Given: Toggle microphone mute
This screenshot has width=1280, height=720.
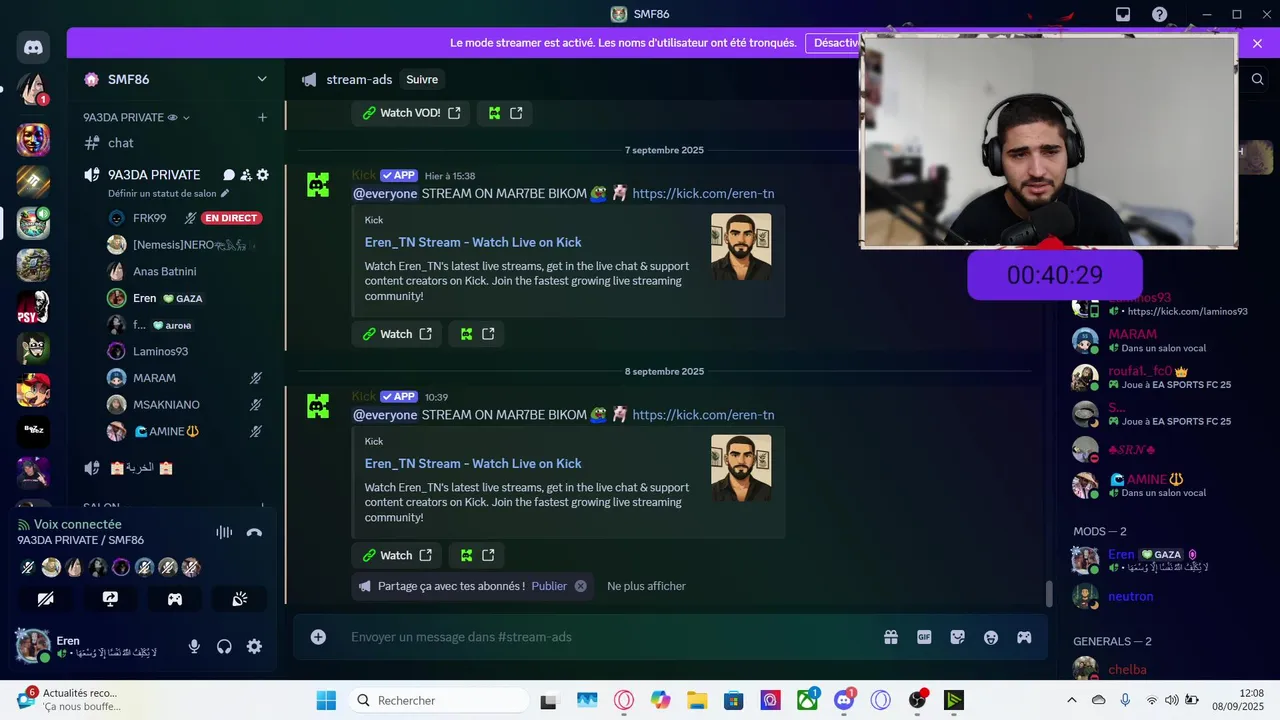Looking at the screenshot, I should (x=194, y=647).
